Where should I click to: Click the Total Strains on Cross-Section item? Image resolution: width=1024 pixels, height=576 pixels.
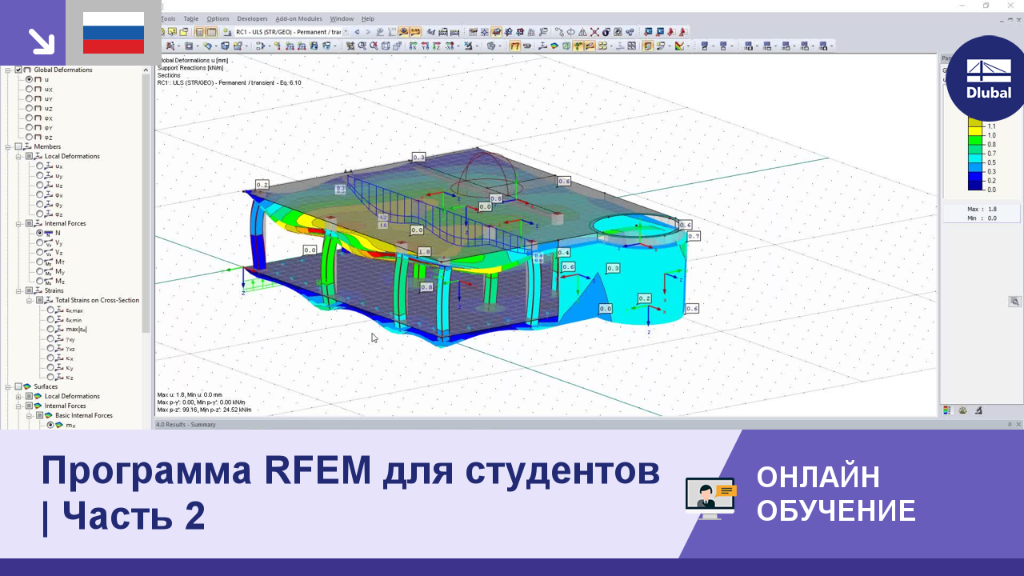click(x=97, y=300)
